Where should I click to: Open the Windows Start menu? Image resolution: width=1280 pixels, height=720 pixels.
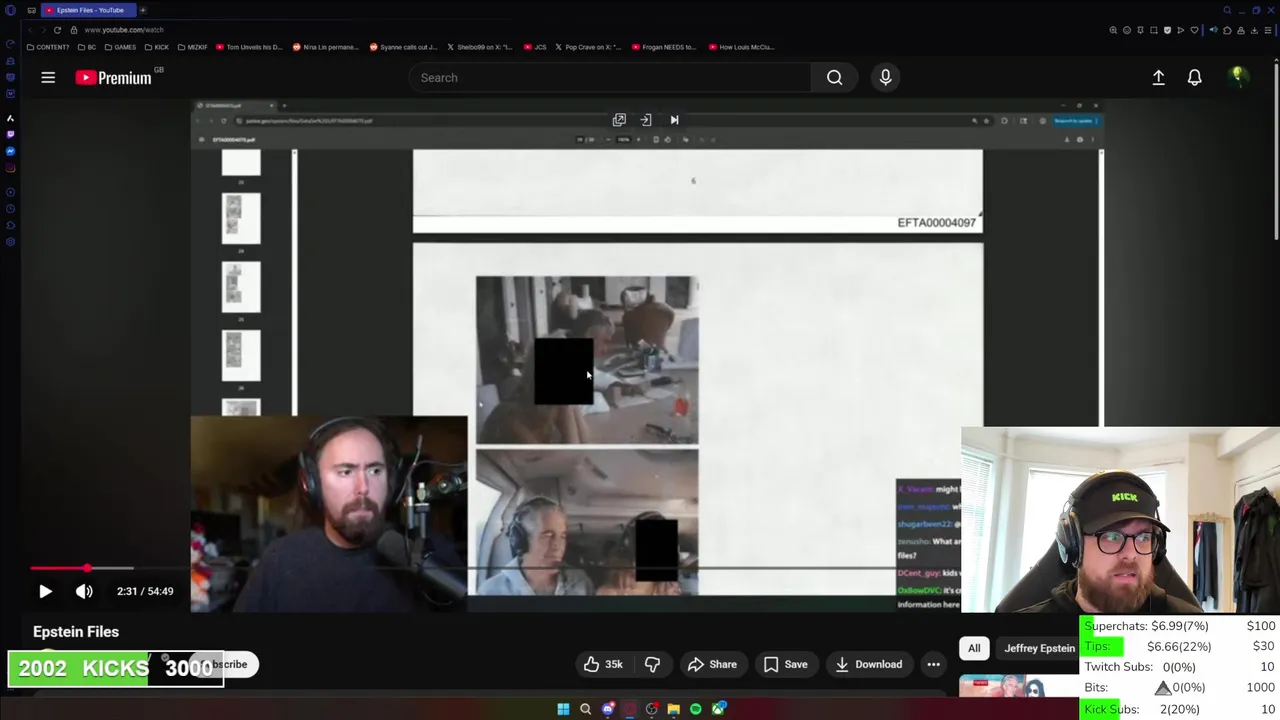pyautogui.click(x=563, y=709)
